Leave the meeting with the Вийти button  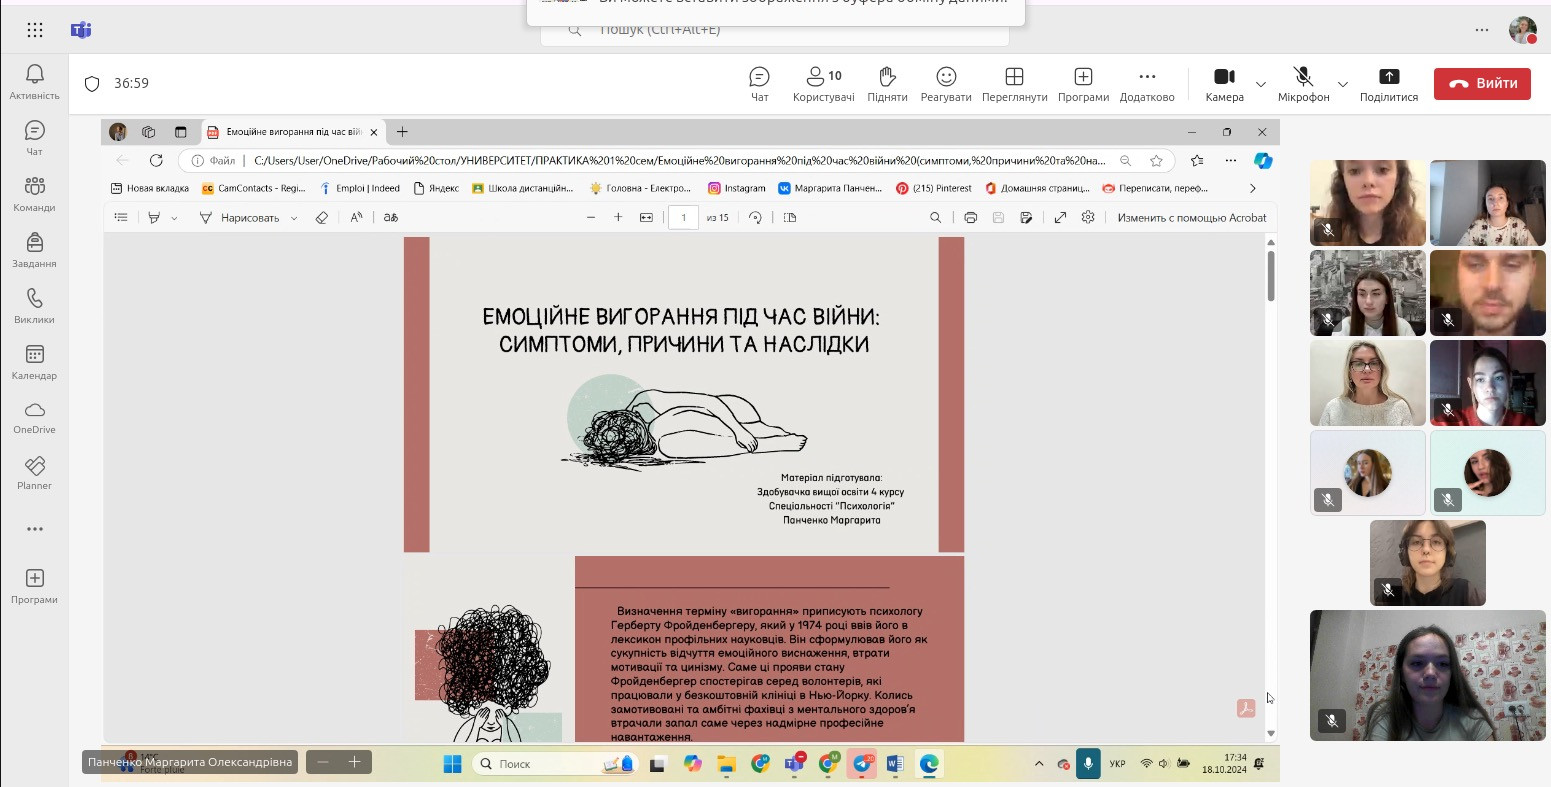coord(1482,84)
